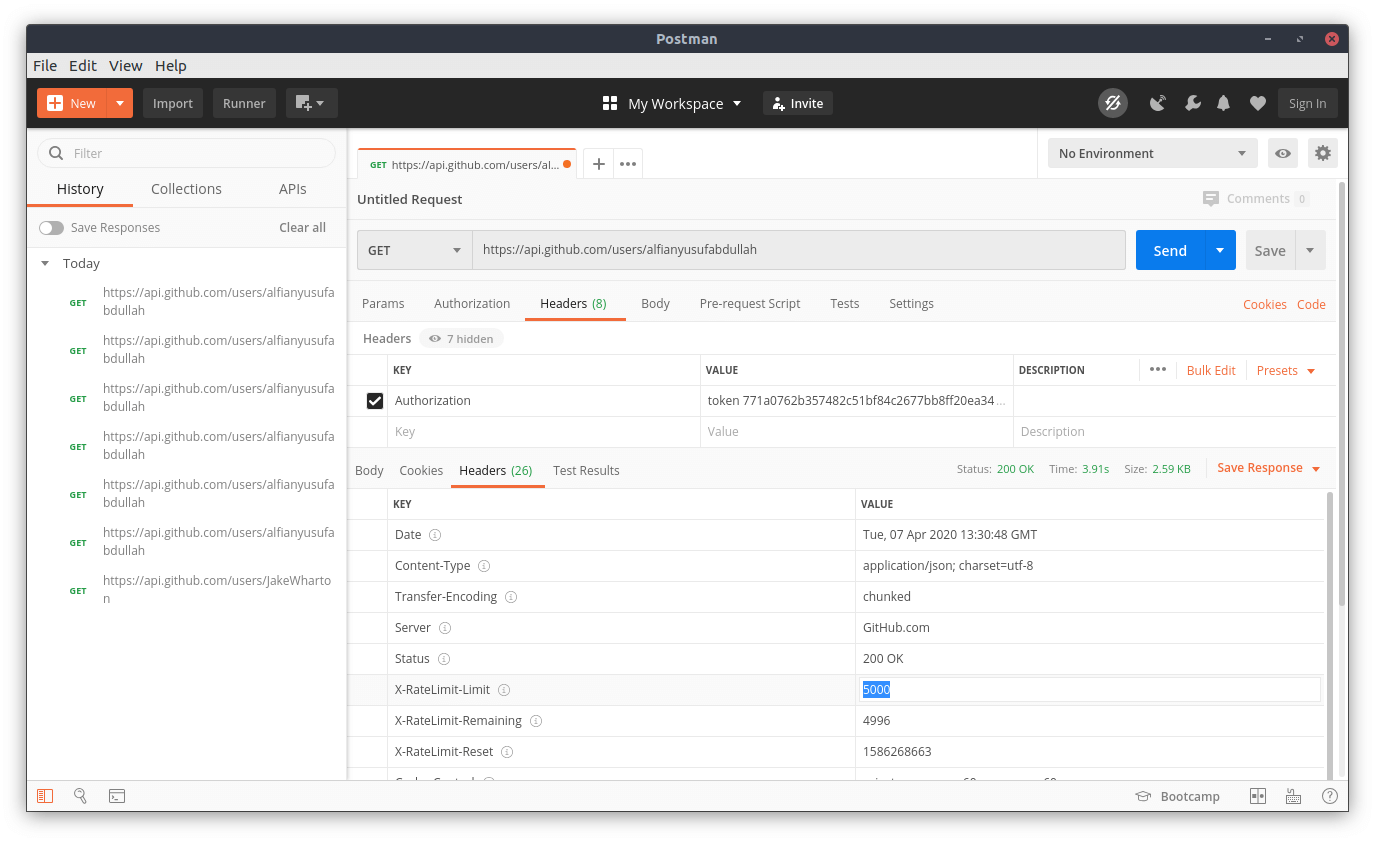Open the Test Results tab
The image size is (1376, 844).
click(x=586, y=471)
